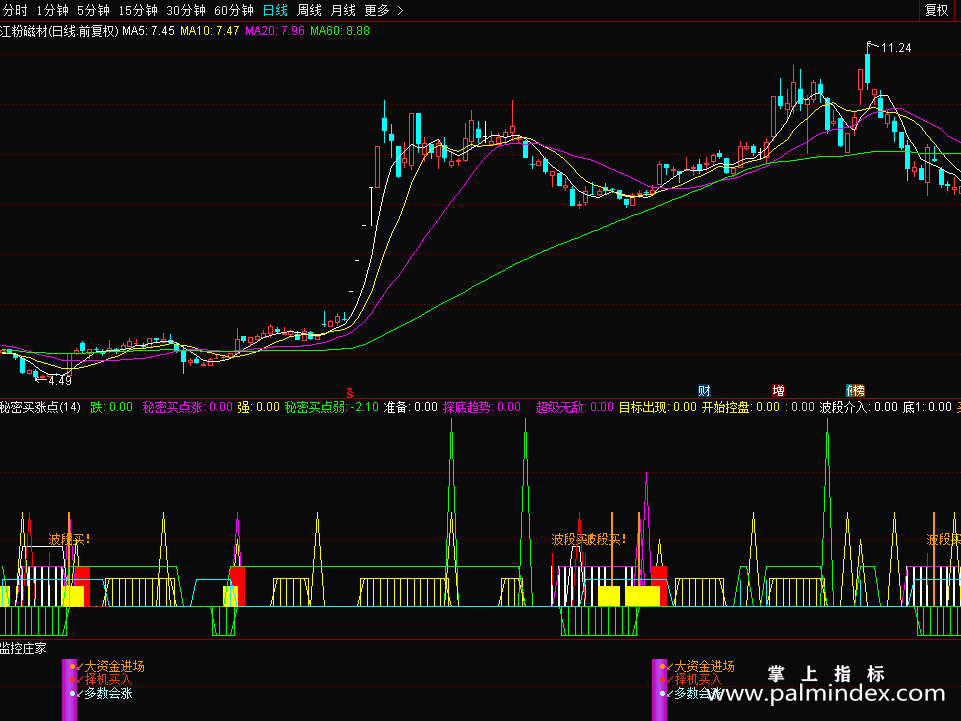
Task: Choose the 60分钟 period tab
Action: (x=234, y=10)
